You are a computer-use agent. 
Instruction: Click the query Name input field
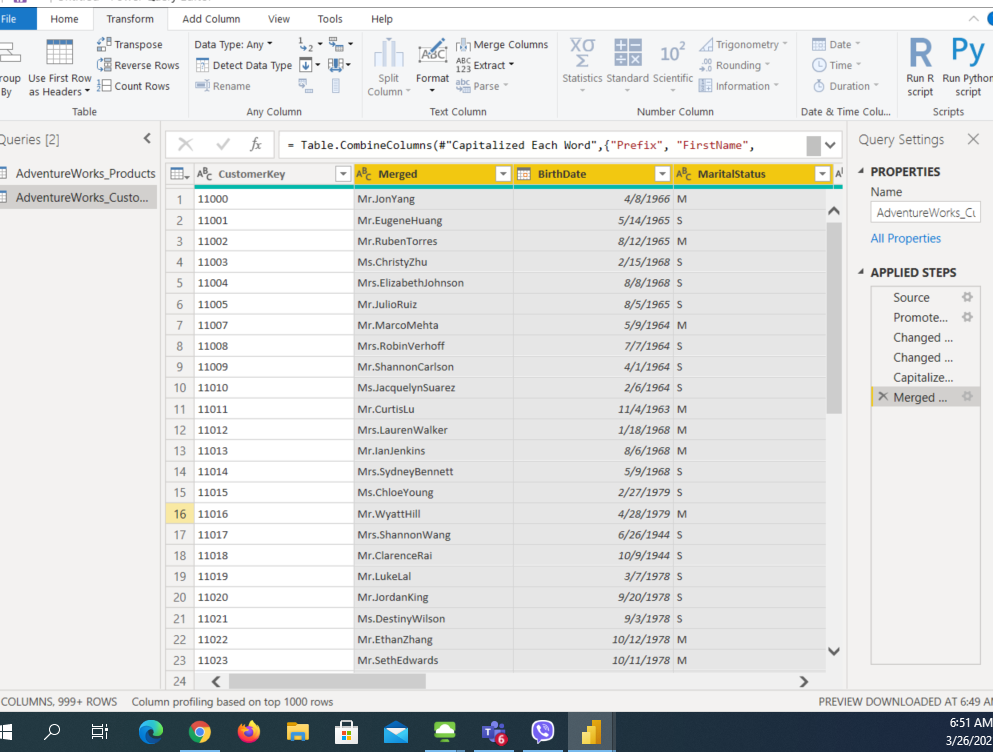click(924, 212)
